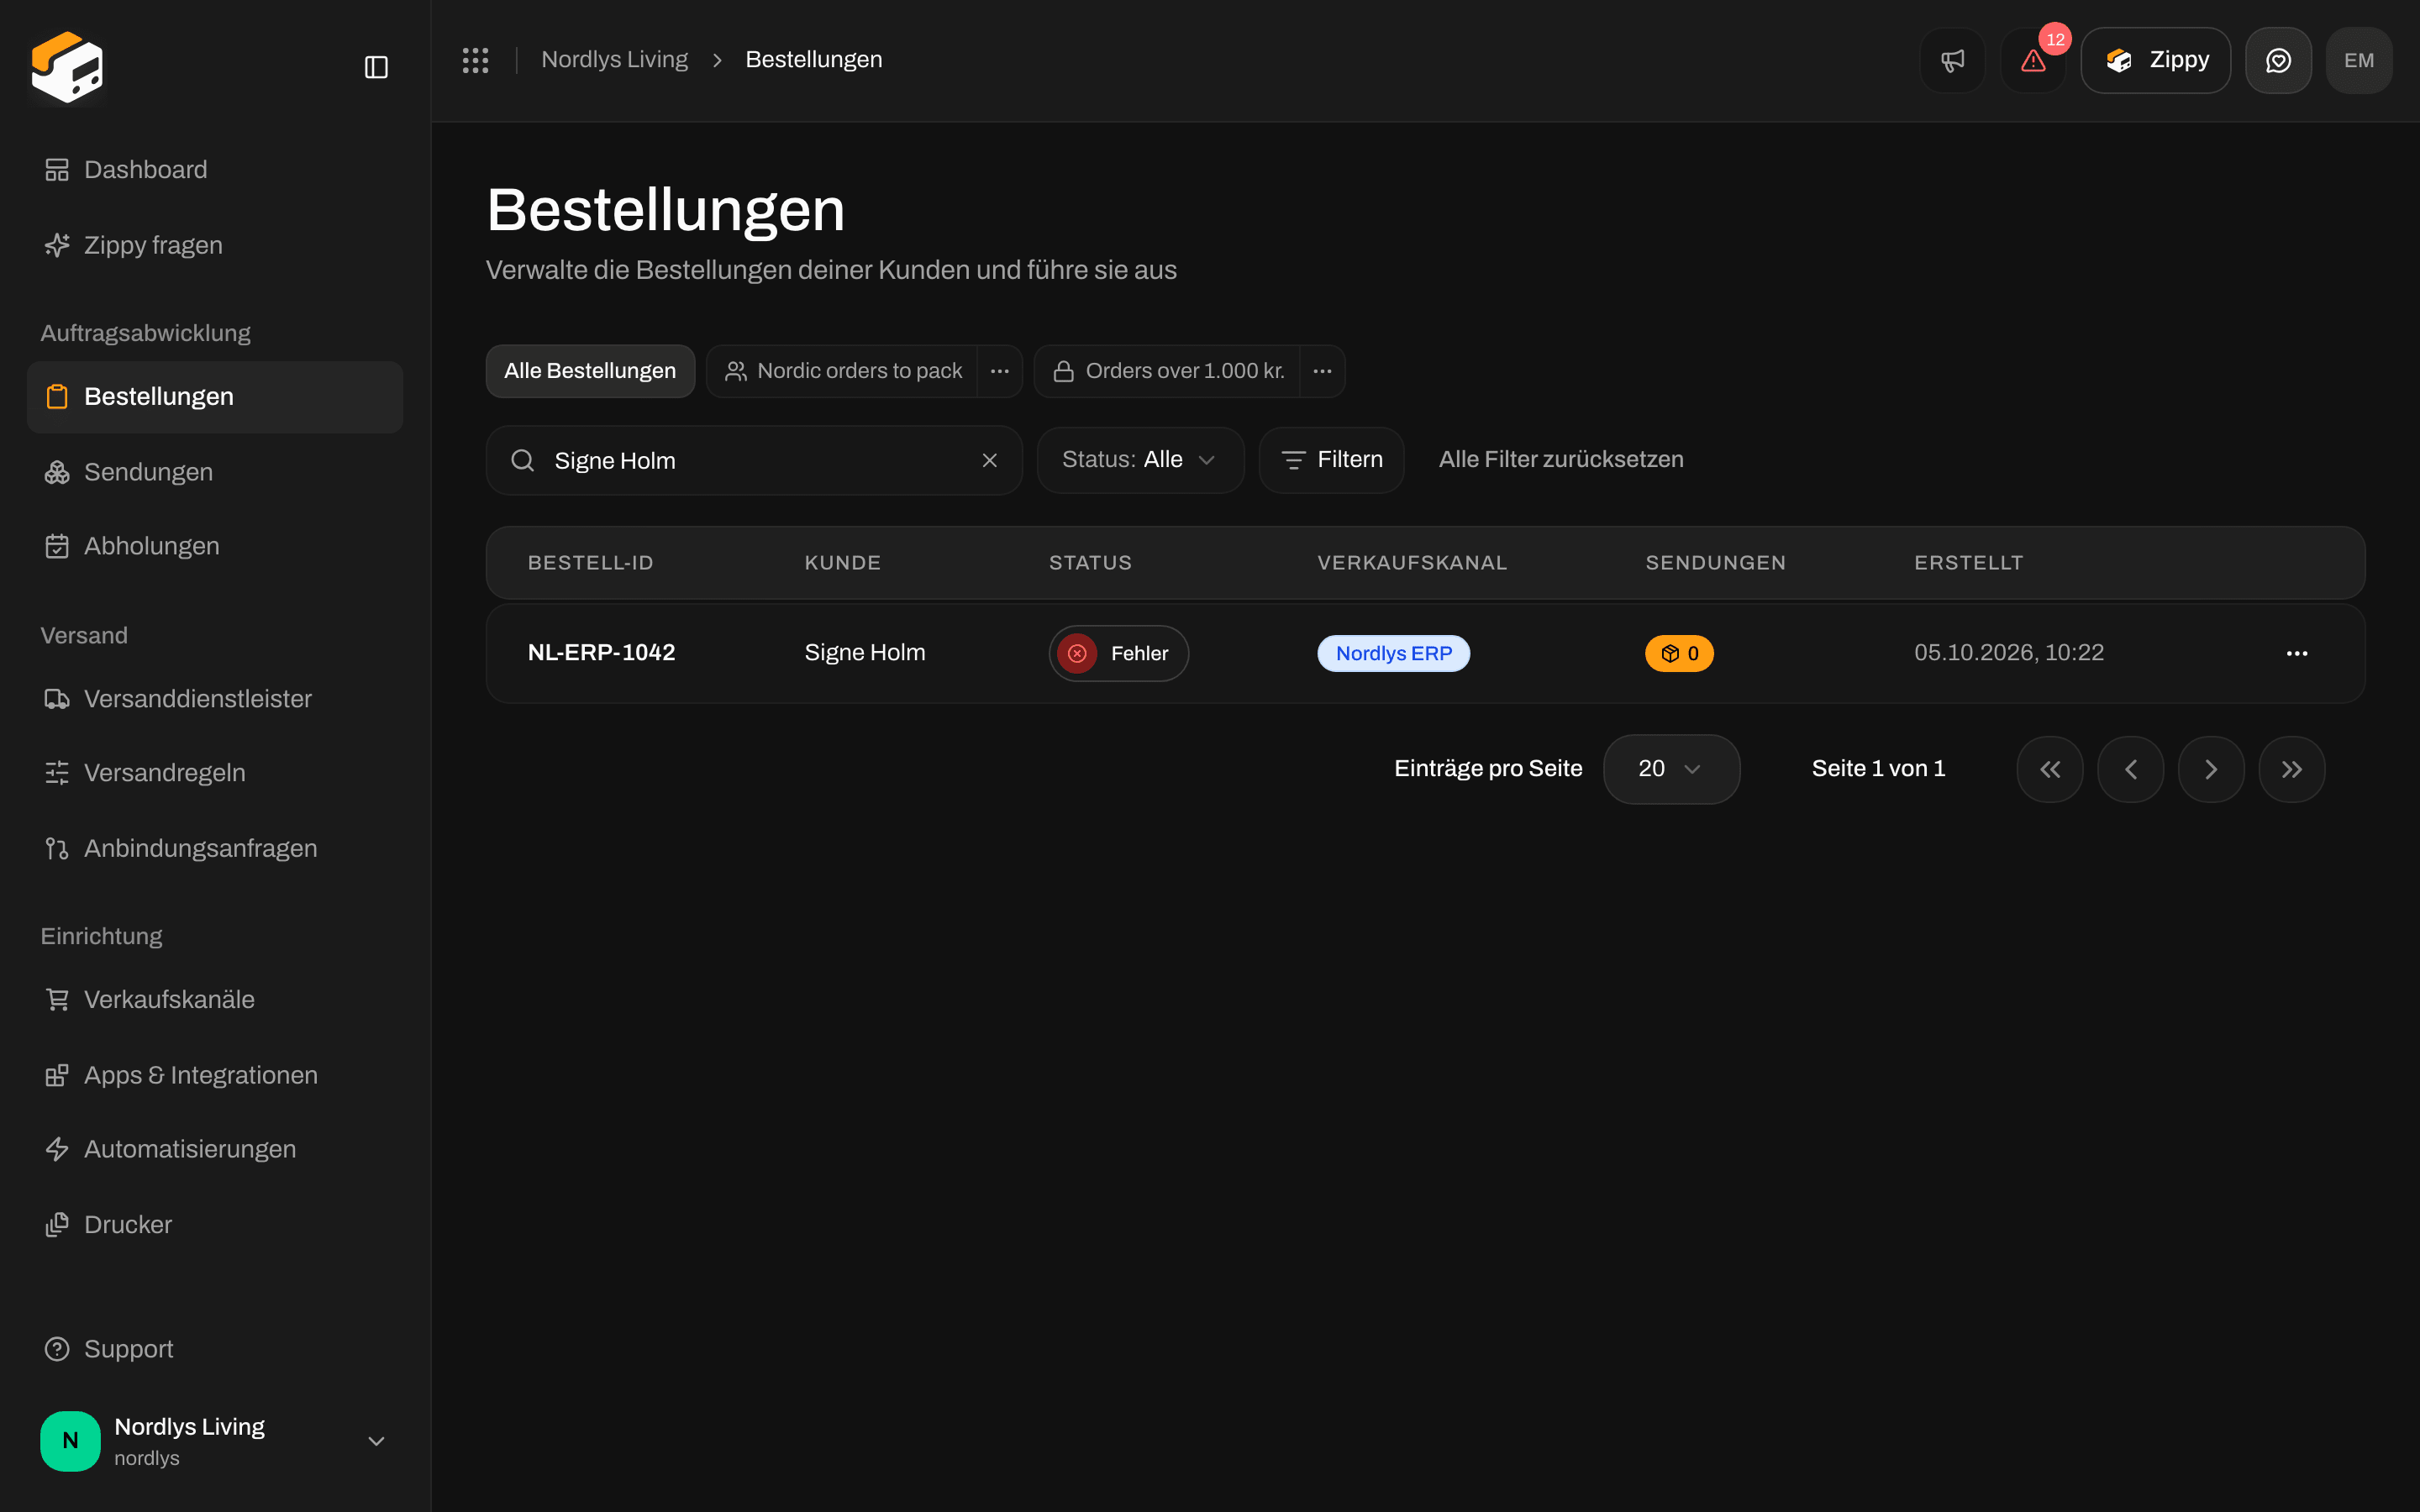The width and height of the screenshot is (2420, 1512).
Task: Open the app grid launcher icon
Action: click(x=475, y=60)
